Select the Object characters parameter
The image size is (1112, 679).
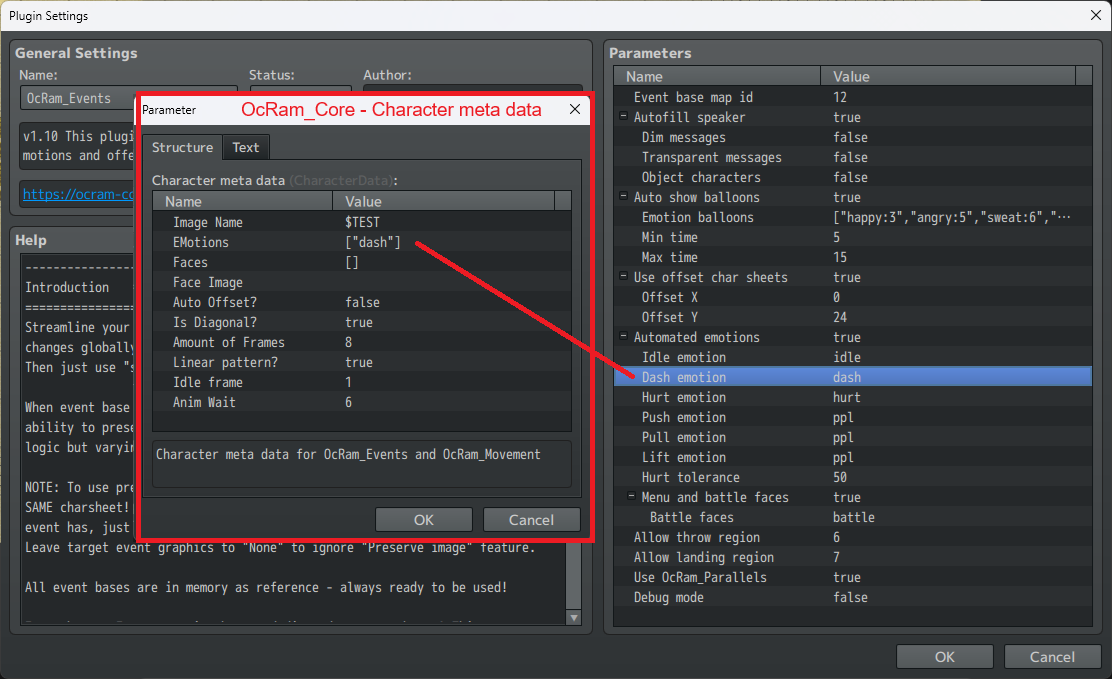click(x=852, y=177)
